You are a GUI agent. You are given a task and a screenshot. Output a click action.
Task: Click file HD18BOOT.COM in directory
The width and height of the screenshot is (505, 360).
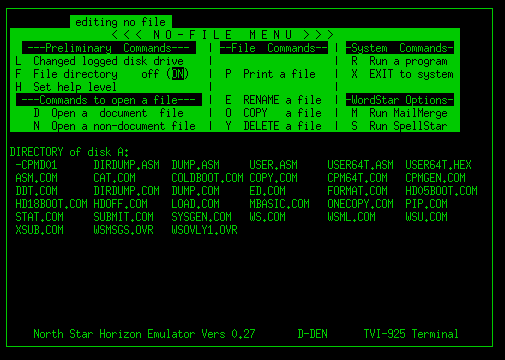(51, 204)
